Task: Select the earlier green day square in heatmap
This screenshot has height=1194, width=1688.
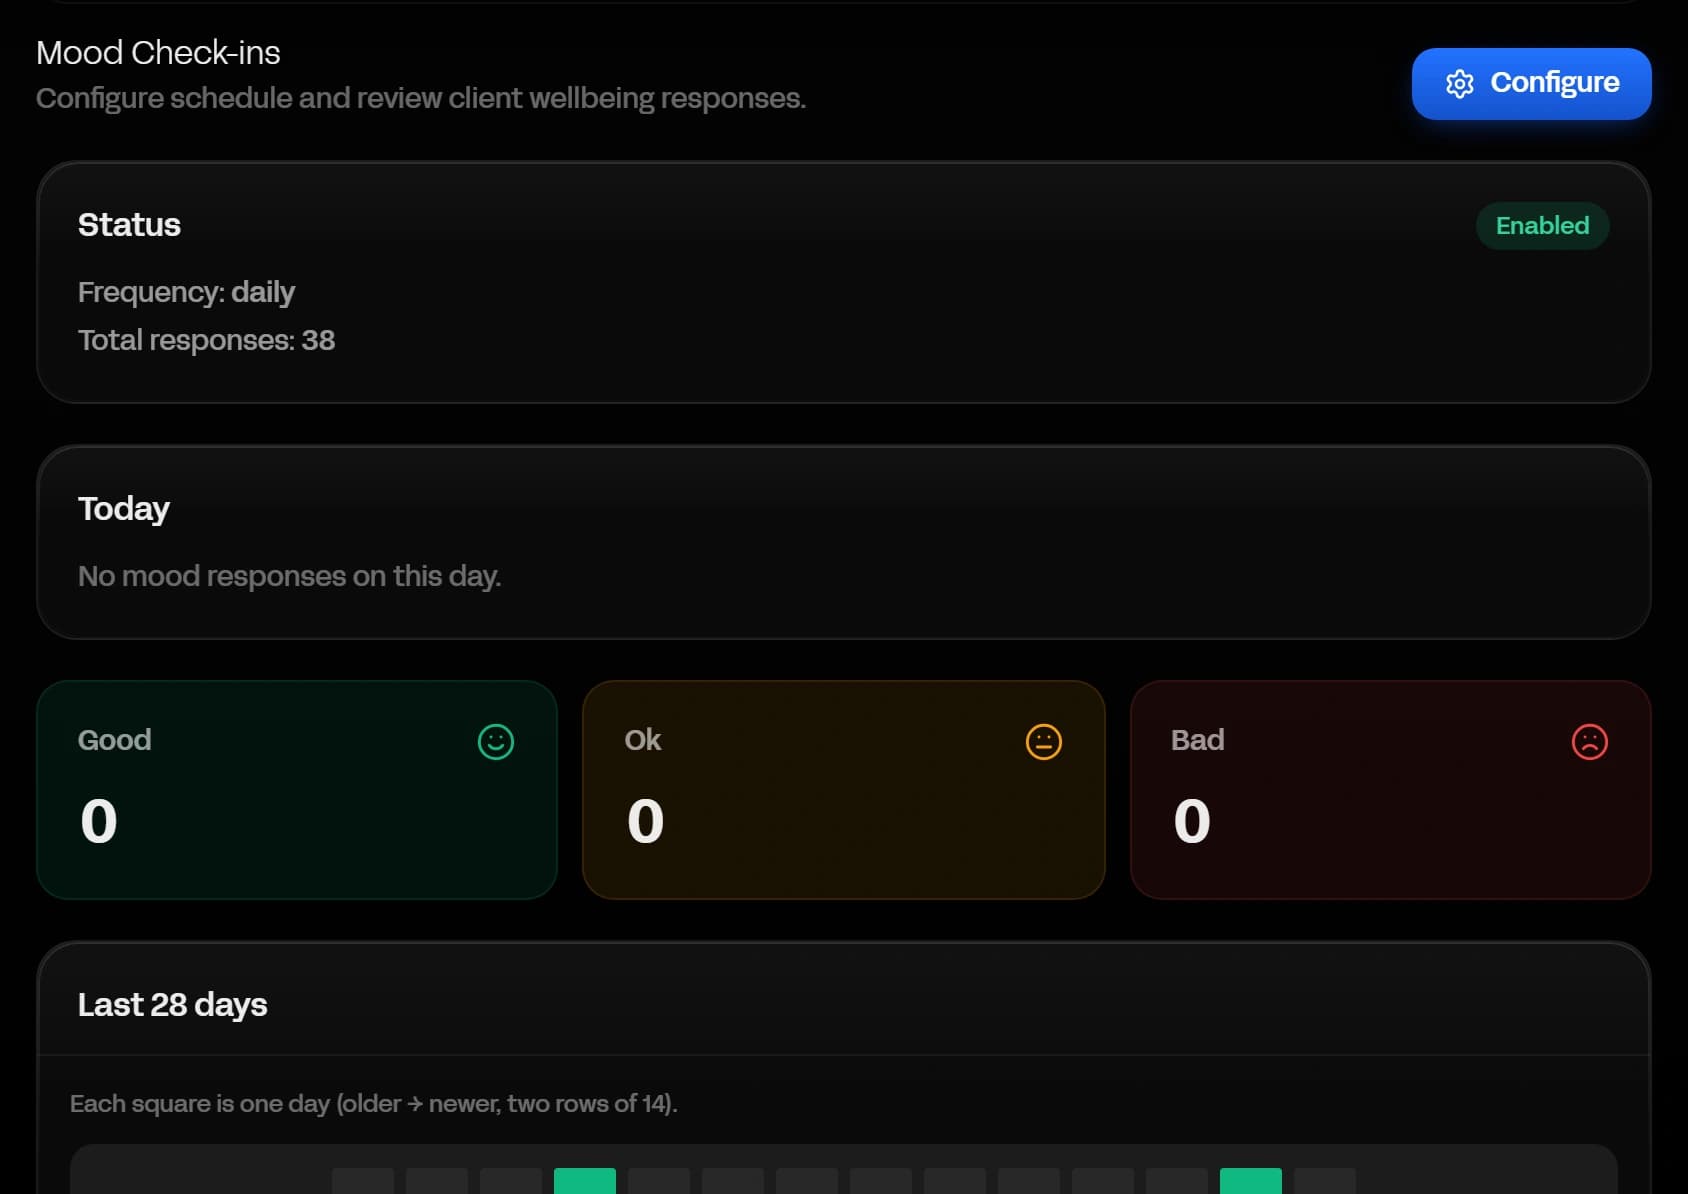Action: (x=585, y=1181)
